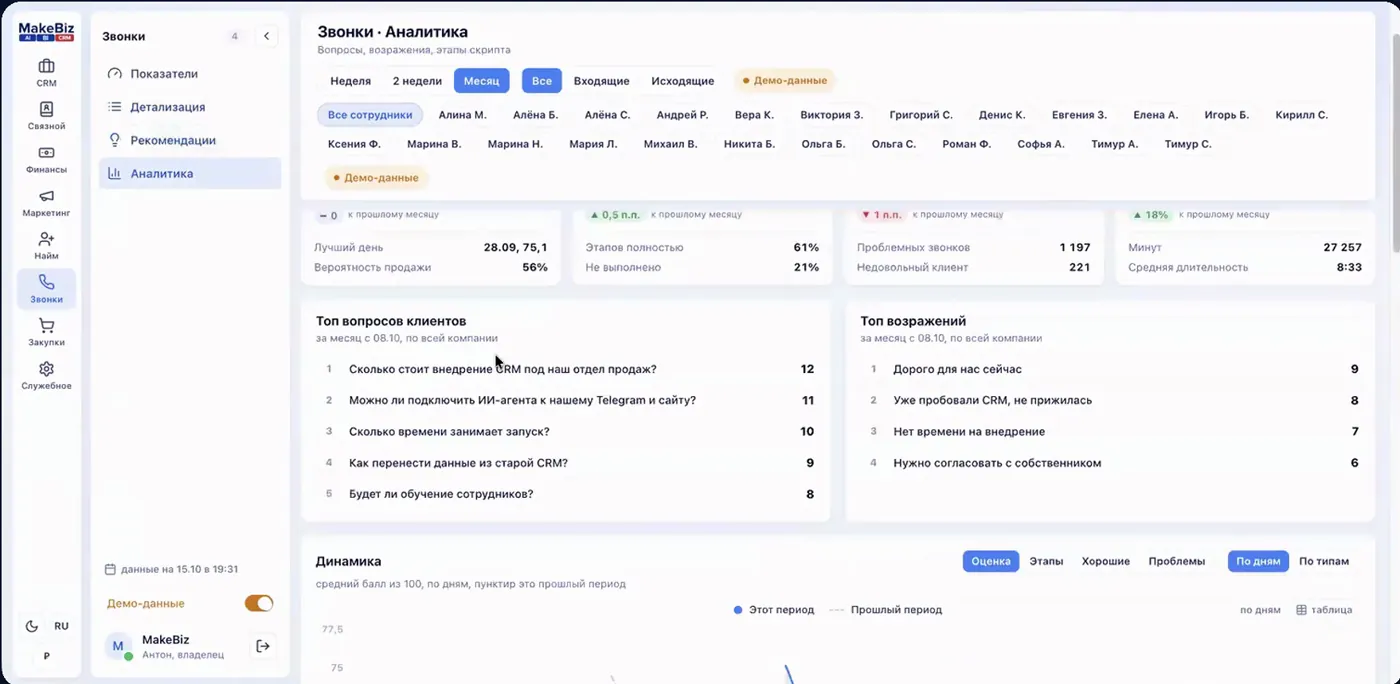Viewport: 1400px width, 684px height.
Task: Open the Детализация menu item
Action: click(190, 107)
